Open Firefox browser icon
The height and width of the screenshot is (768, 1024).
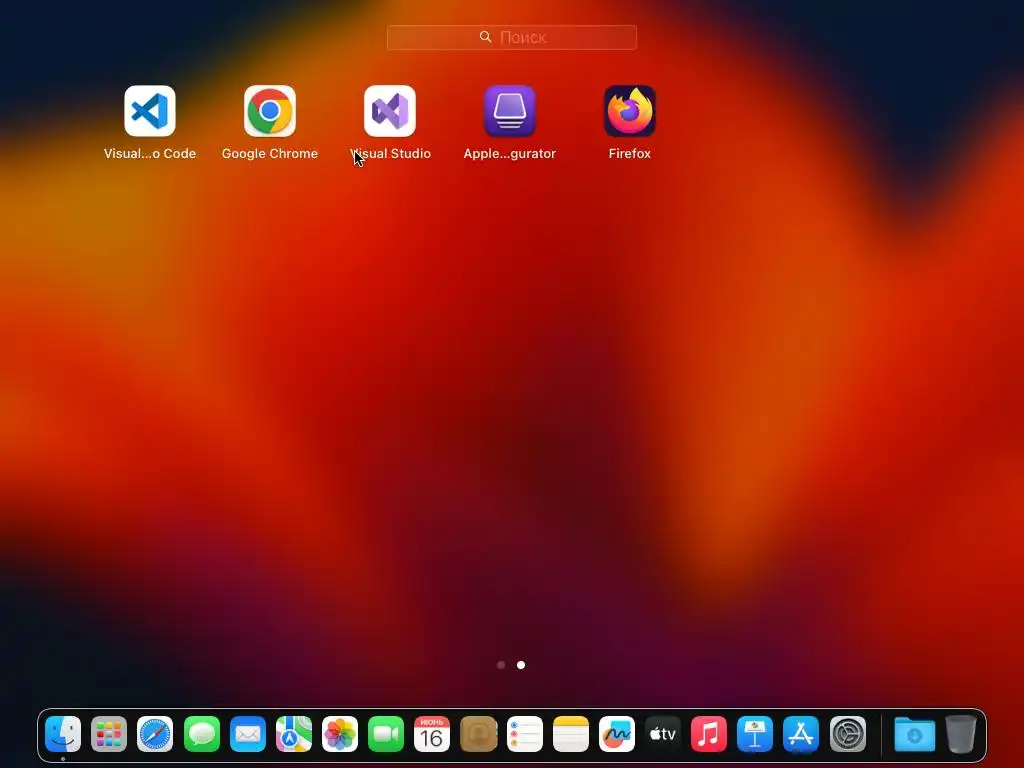[630, 111]
